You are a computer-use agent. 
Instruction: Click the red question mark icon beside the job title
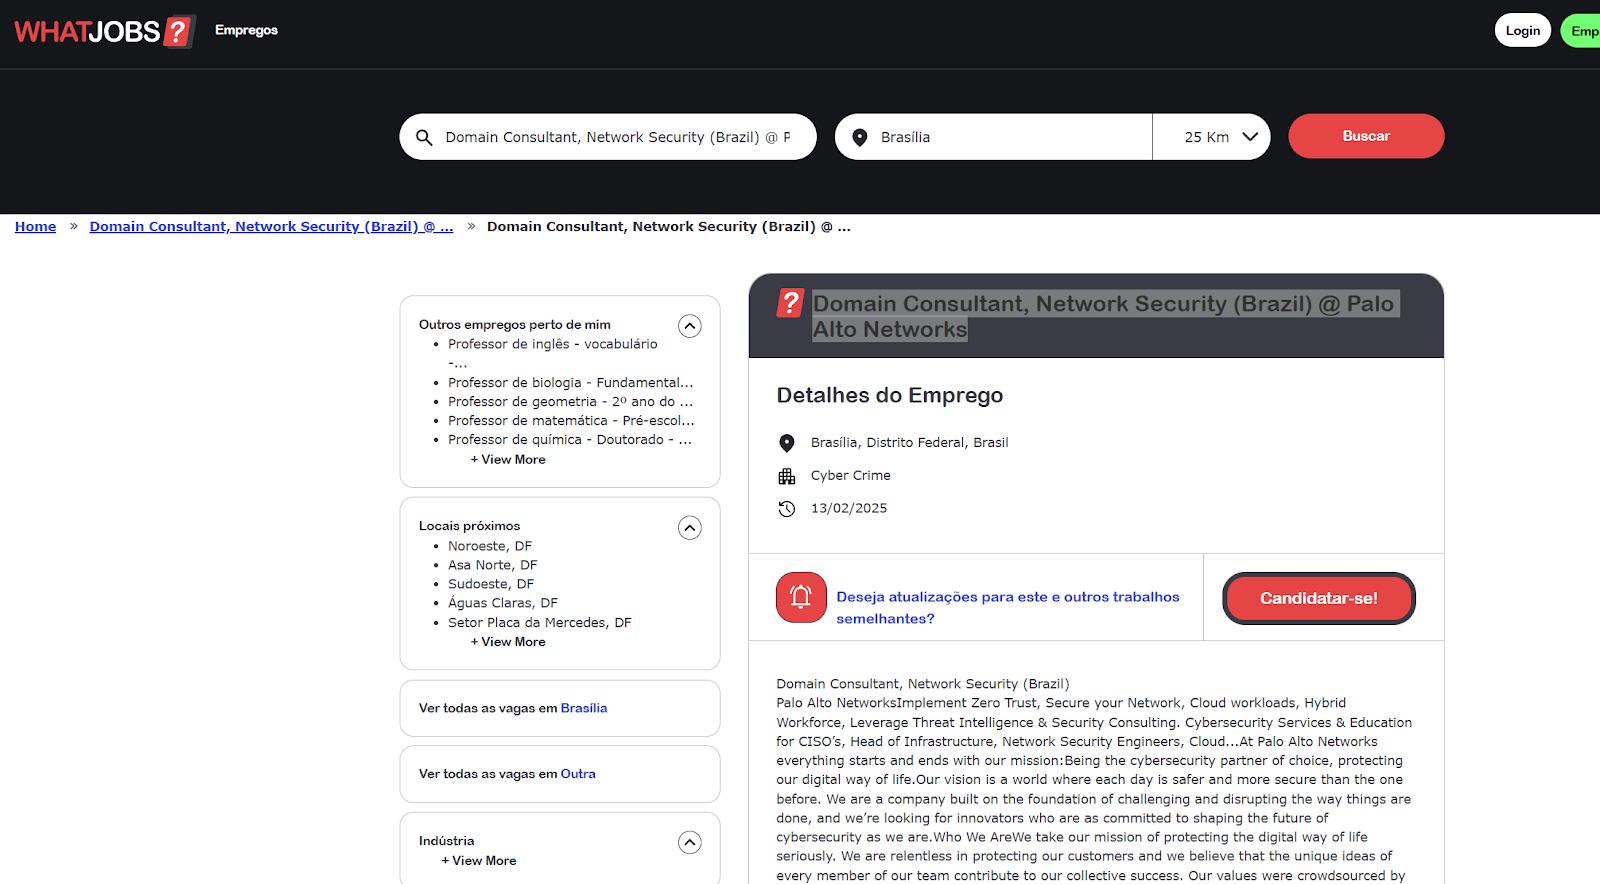pos(791,302)
